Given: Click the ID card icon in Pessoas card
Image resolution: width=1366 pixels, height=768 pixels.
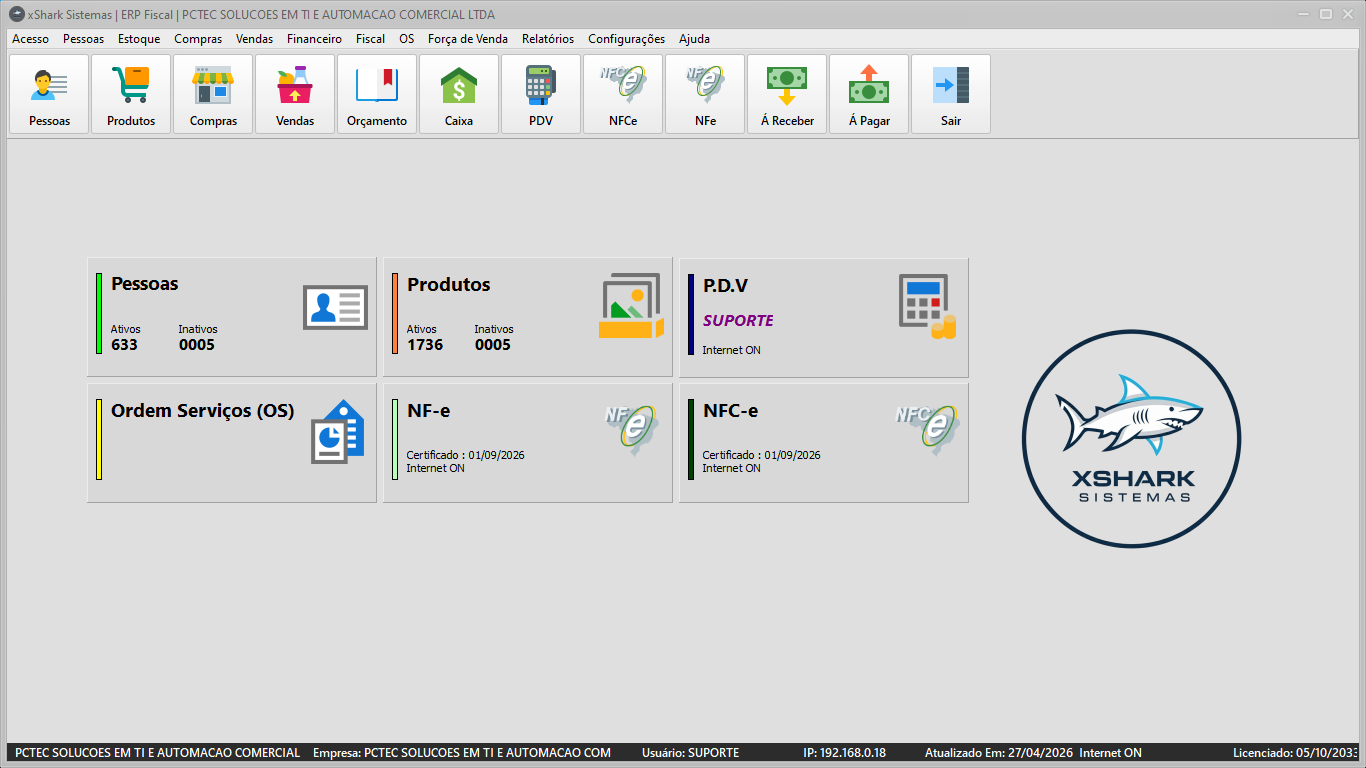Looking at the screenshot, I should 335,307.
